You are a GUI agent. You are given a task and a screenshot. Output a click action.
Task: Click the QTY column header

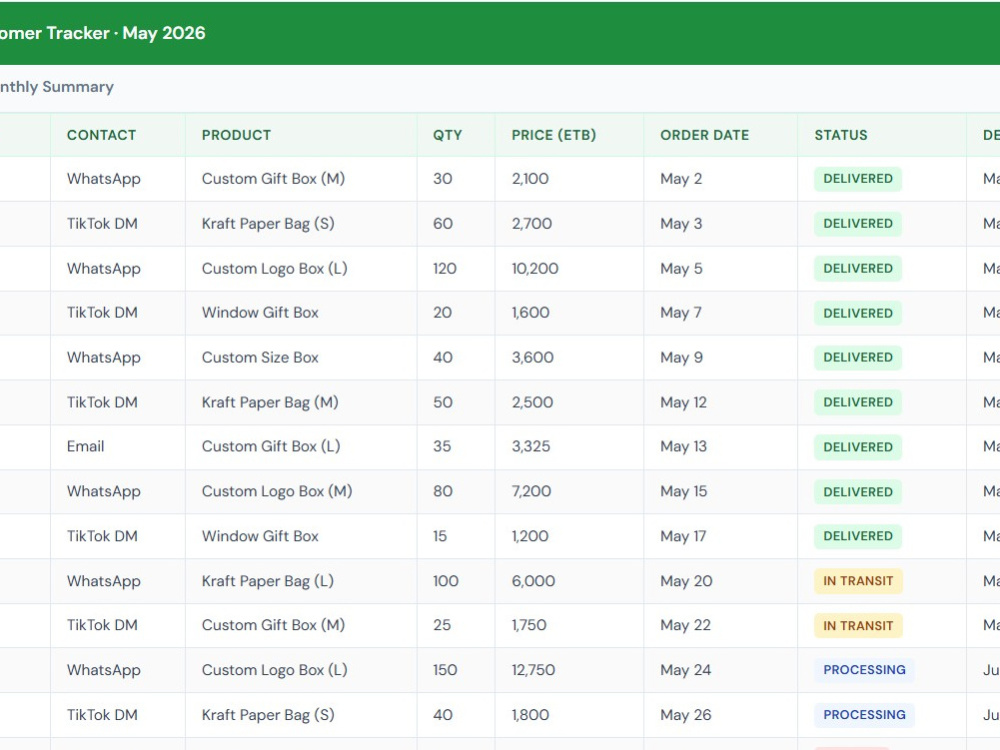click(447, 135)
